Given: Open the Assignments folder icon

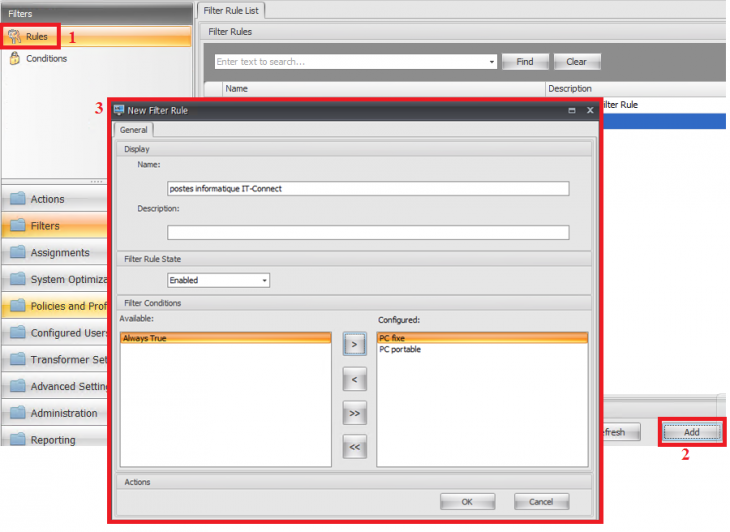Looking at the screenshot, I should coord(18,252).
